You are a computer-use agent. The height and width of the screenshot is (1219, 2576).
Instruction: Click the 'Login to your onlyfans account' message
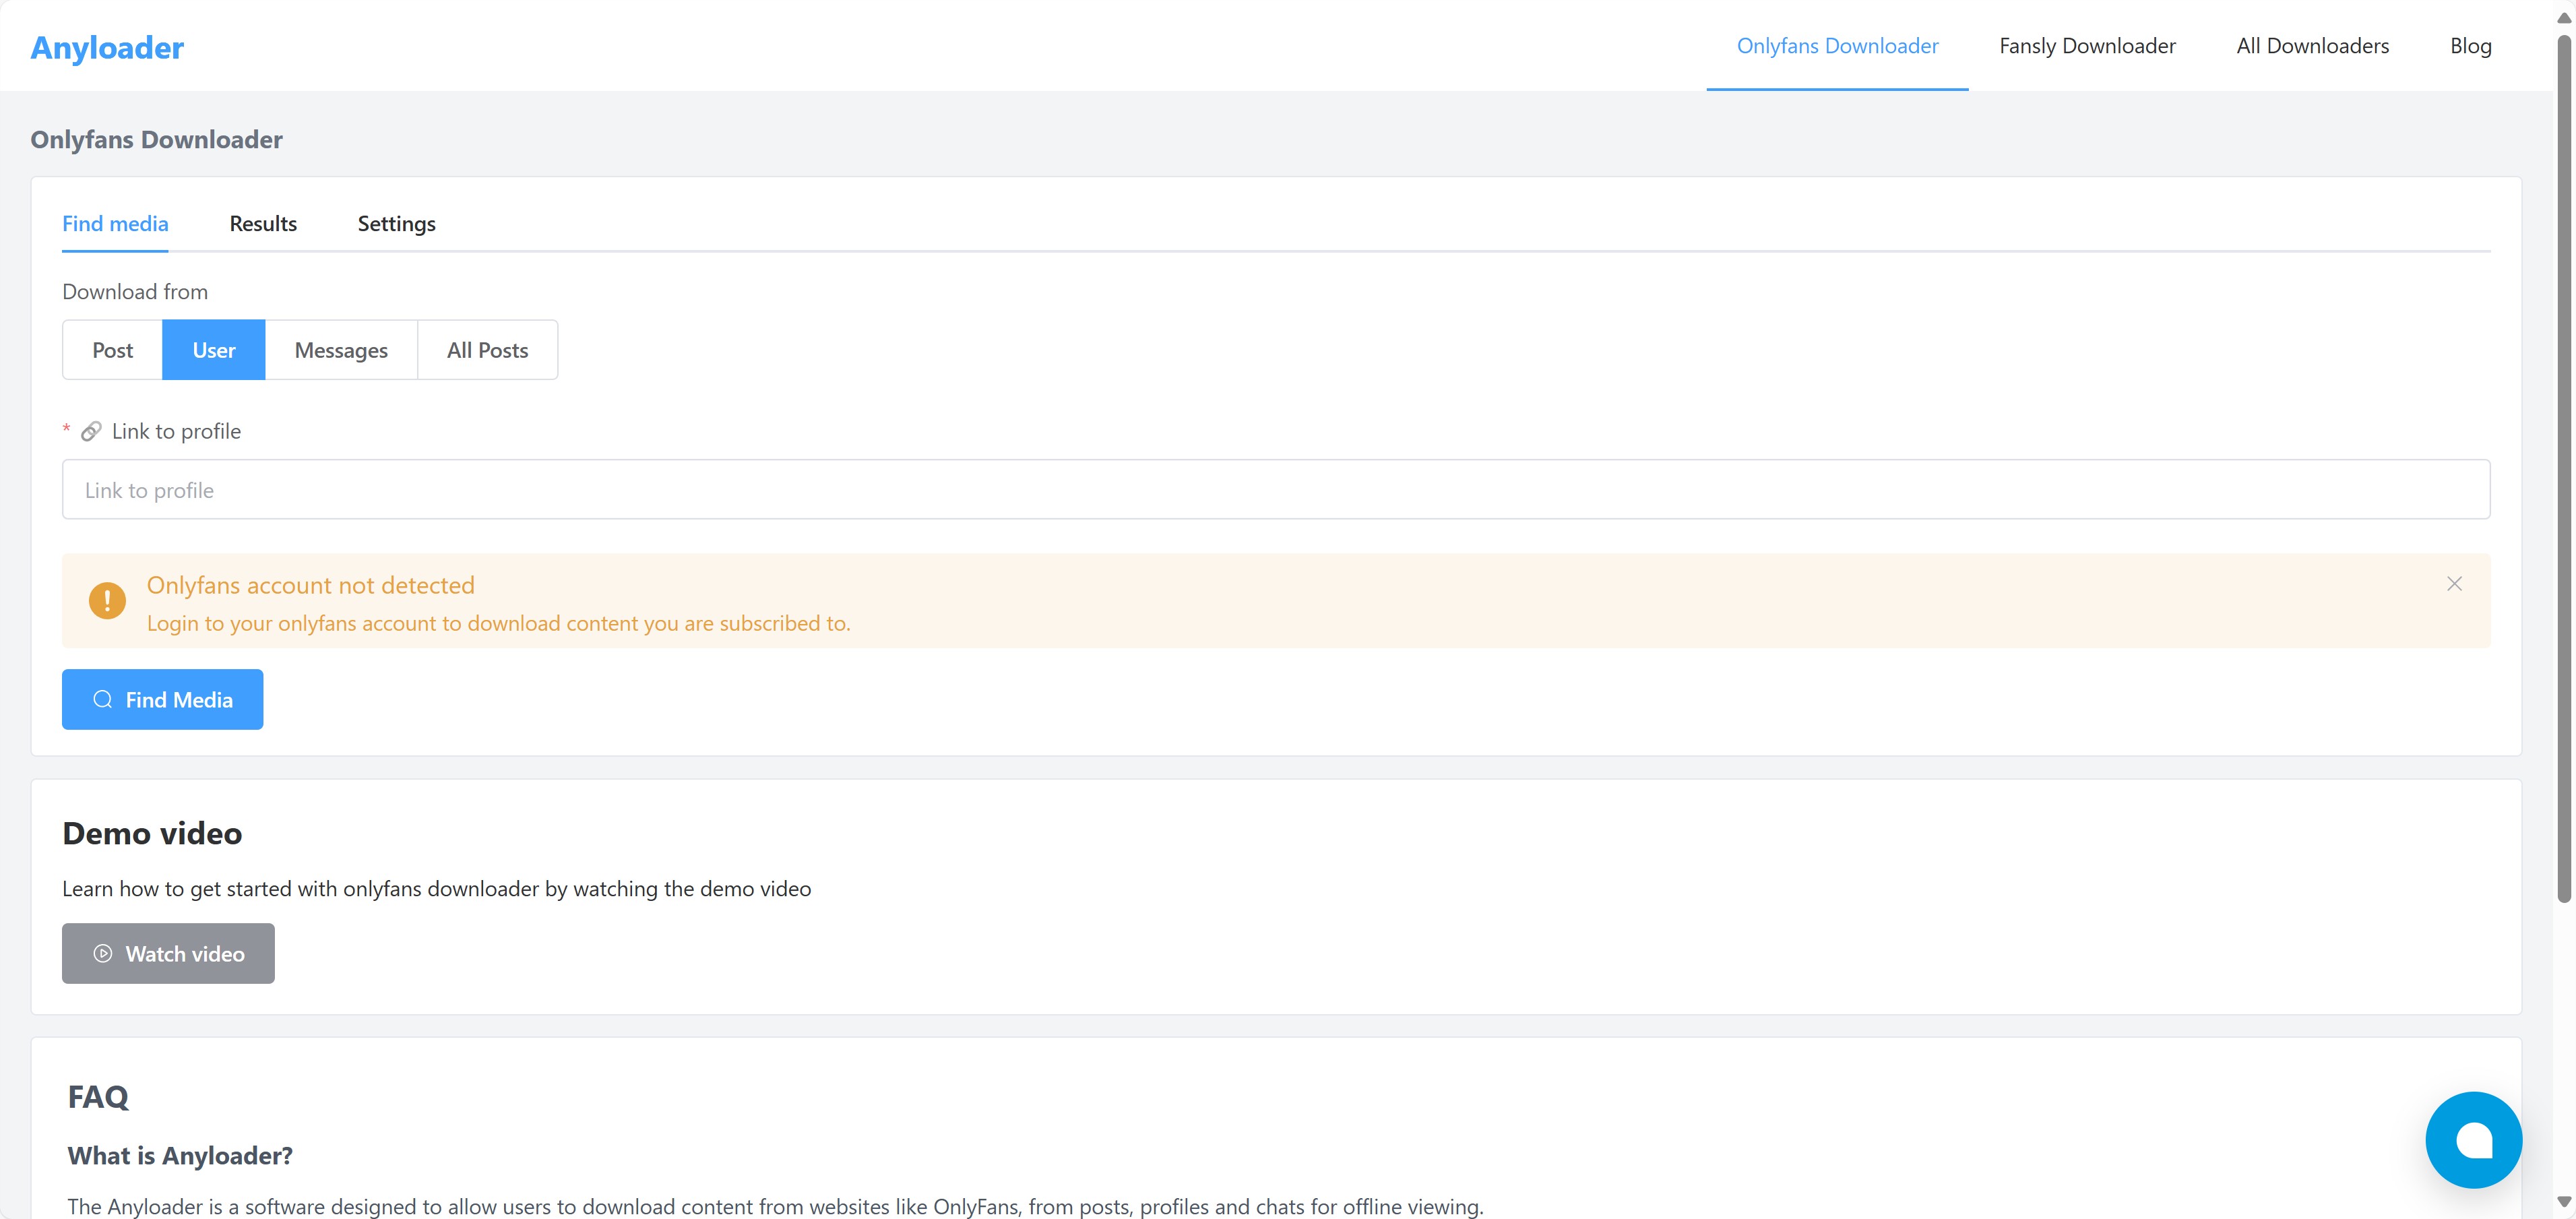coord(498,623)
